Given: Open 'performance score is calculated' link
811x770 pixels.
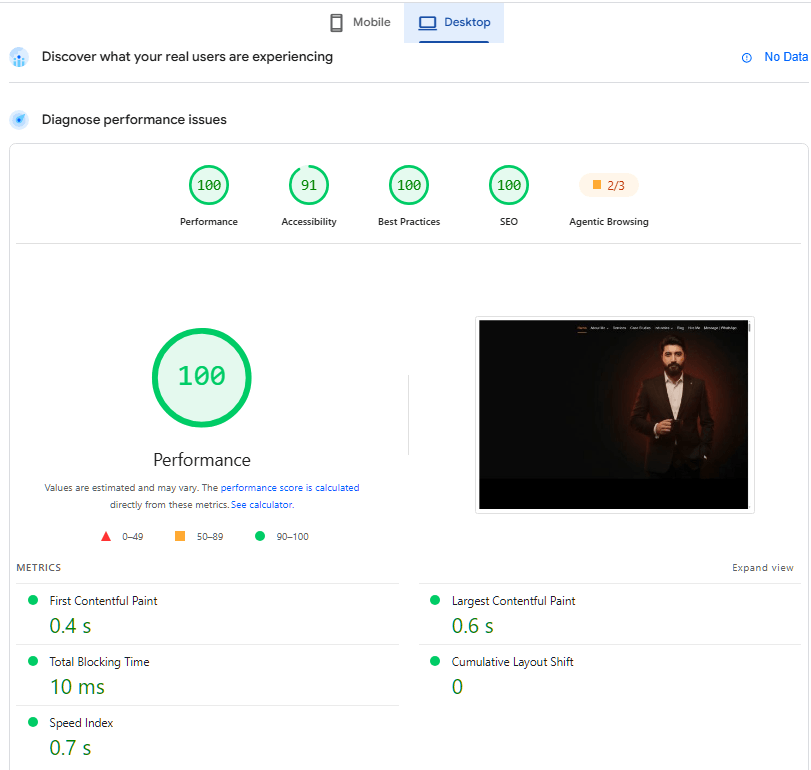Looking at the screenshot, I should click(x=290, y=488).
